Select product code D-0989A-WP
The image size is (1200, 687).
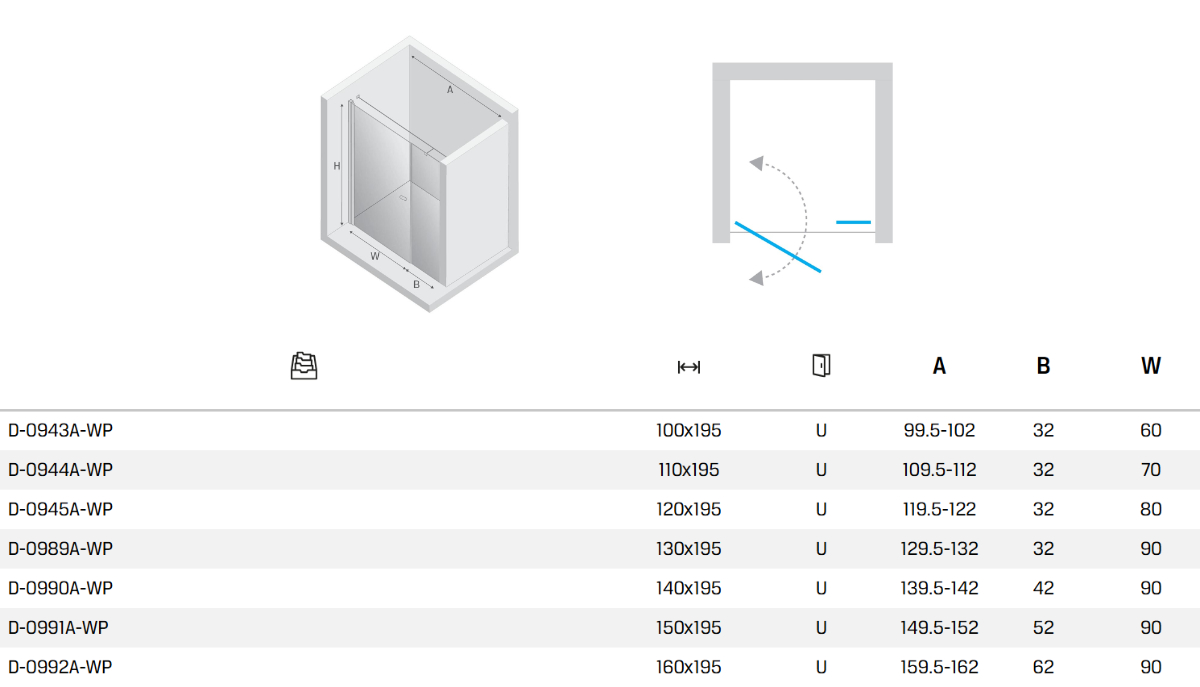(x=60, y=549)
